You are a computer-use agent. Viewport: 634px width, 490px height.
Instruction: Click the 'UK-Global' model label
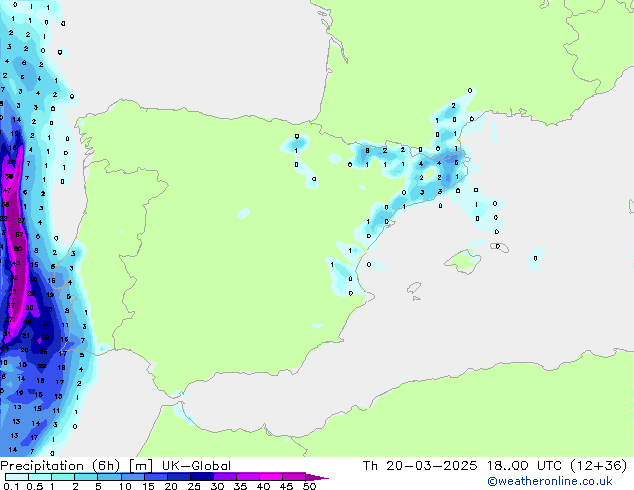[196, 466]
